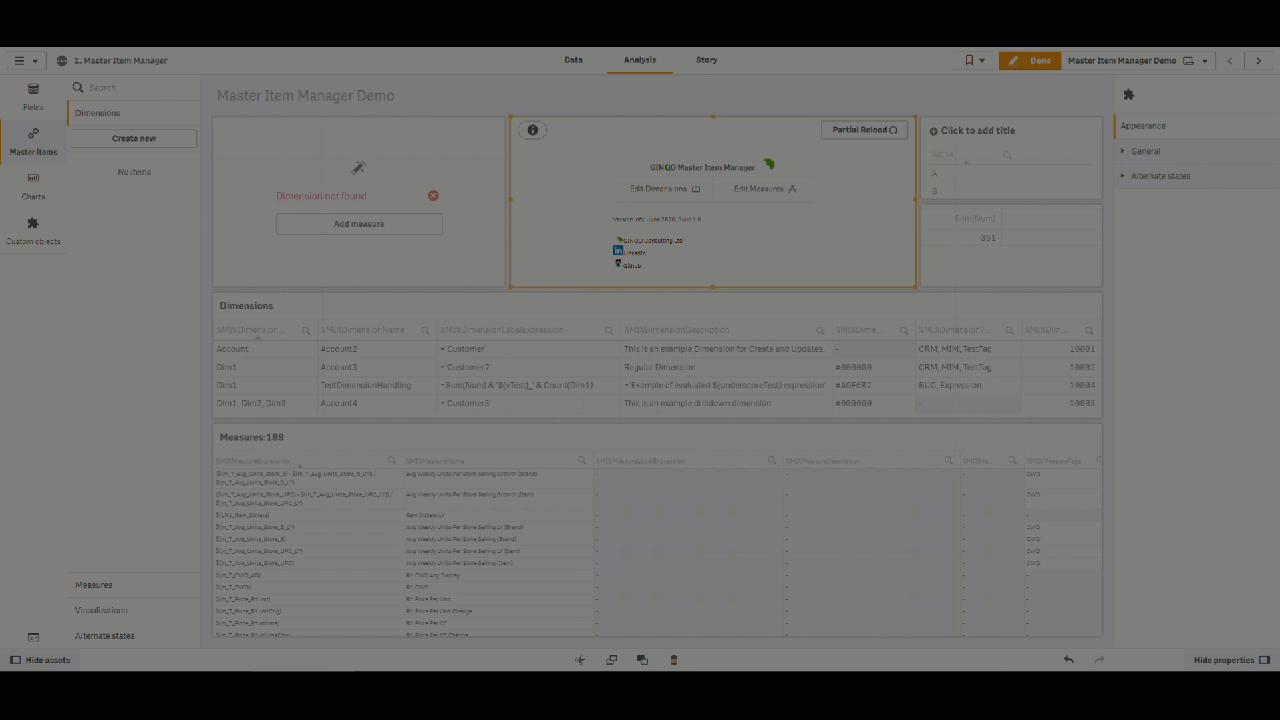Image resolution: width=1280 pixels, height=720 pixels.
Task: Go to the previous sheet
Action: [1230, 61]
